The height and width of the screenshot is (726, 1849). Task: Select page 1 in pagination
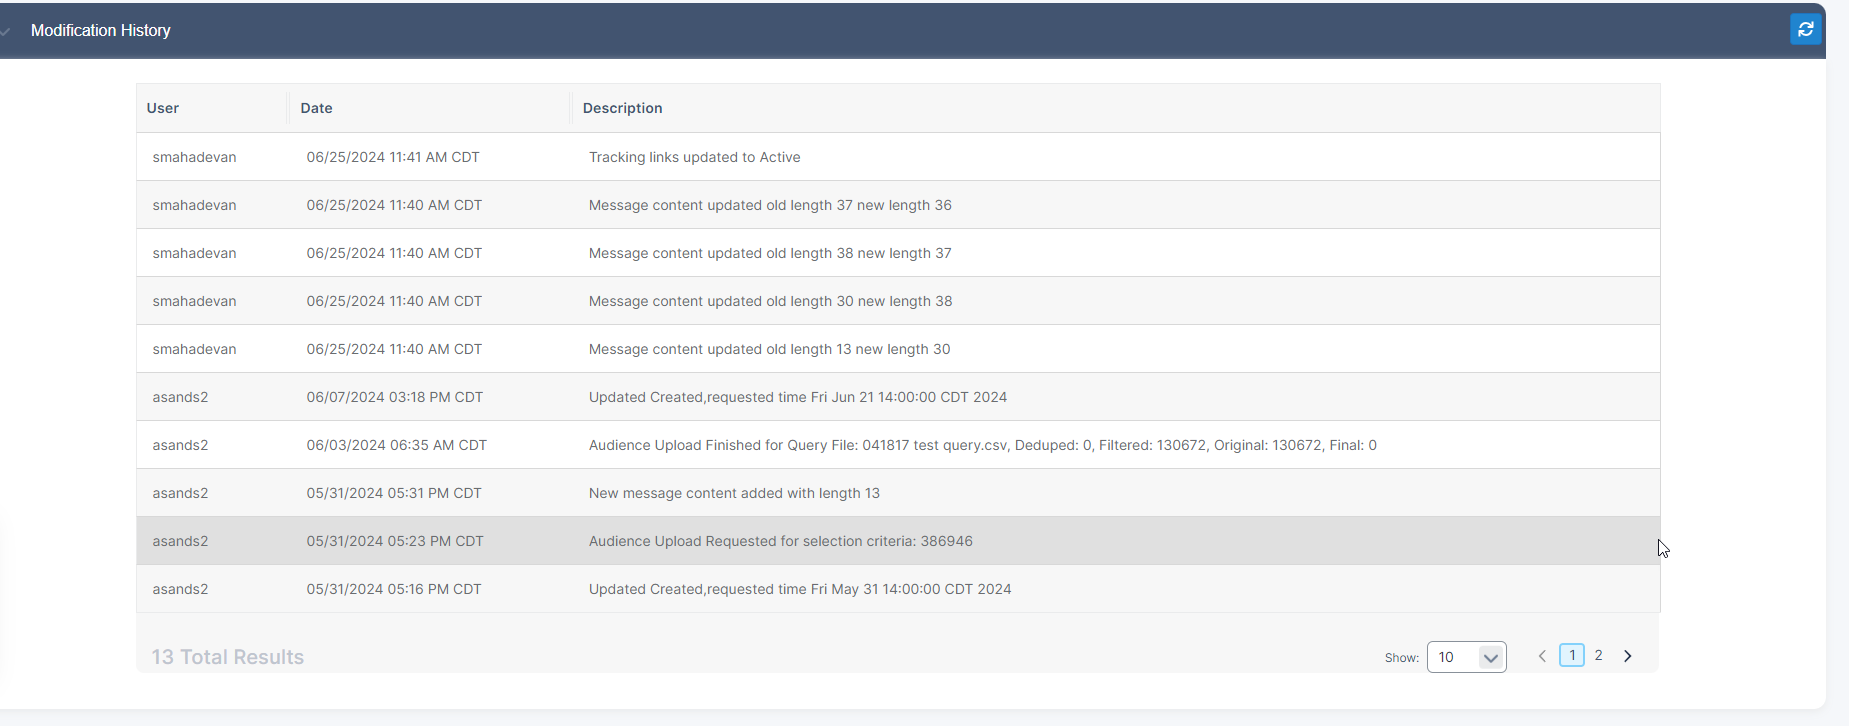1571,656
